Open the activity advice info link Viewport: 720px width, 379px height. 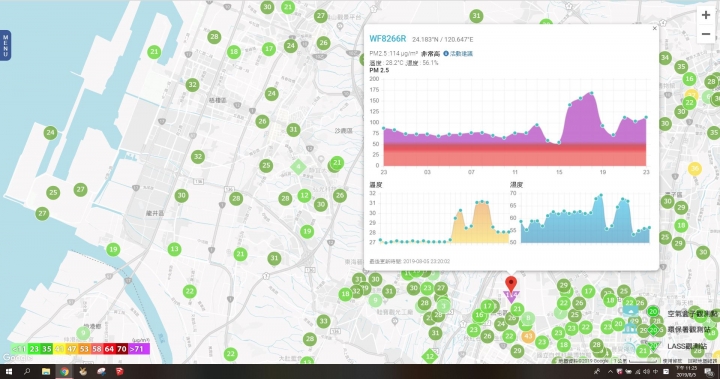(x=458, y=54)
